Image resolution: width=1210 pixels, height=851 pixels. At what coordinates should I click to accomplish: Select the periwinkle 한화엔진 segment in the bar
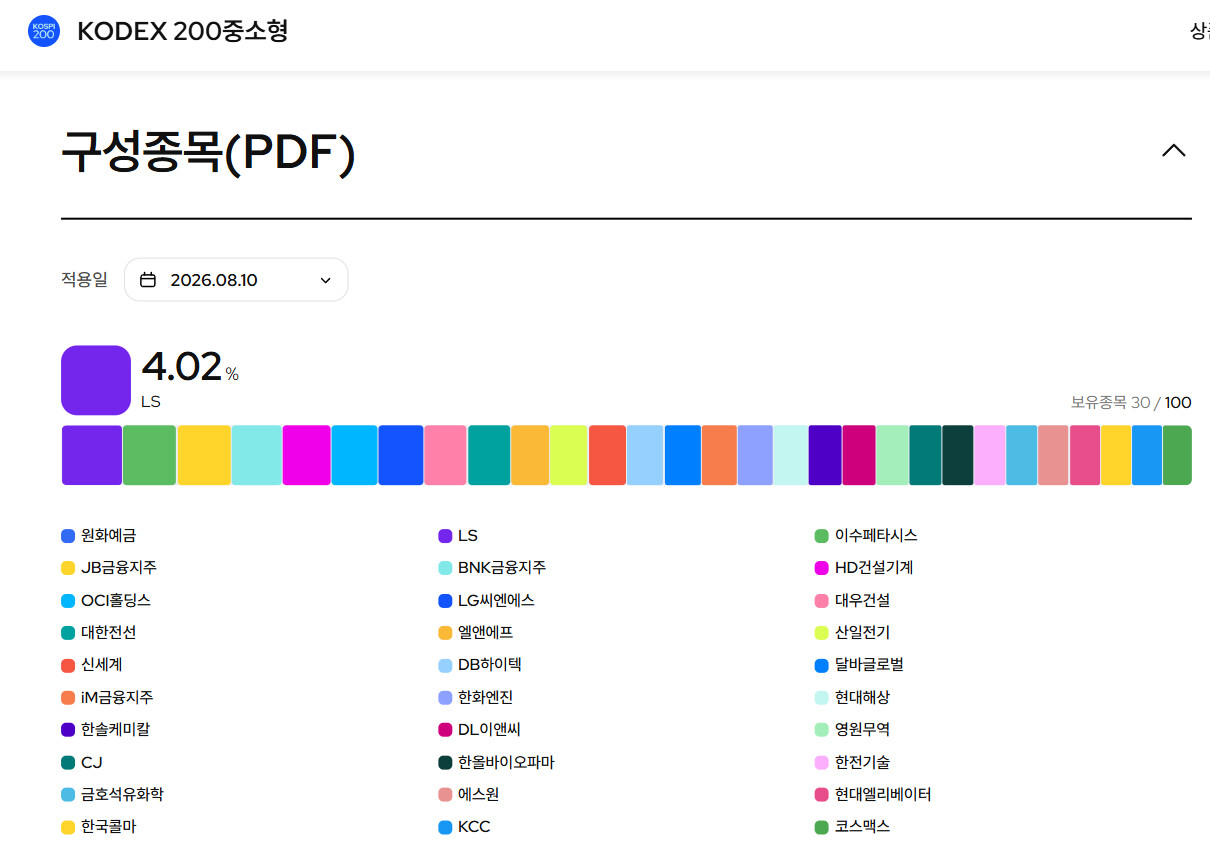pyautogui.click(x=755, y=455)
